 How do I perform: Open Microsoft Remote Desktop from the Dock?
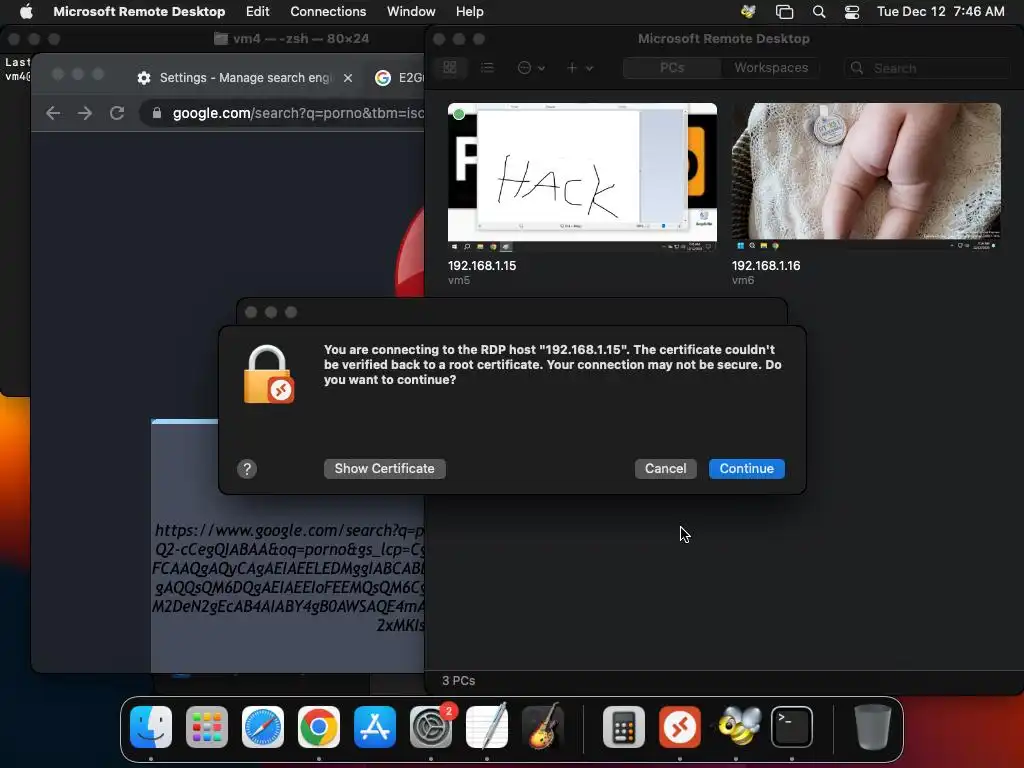click(x=680, y=726)
